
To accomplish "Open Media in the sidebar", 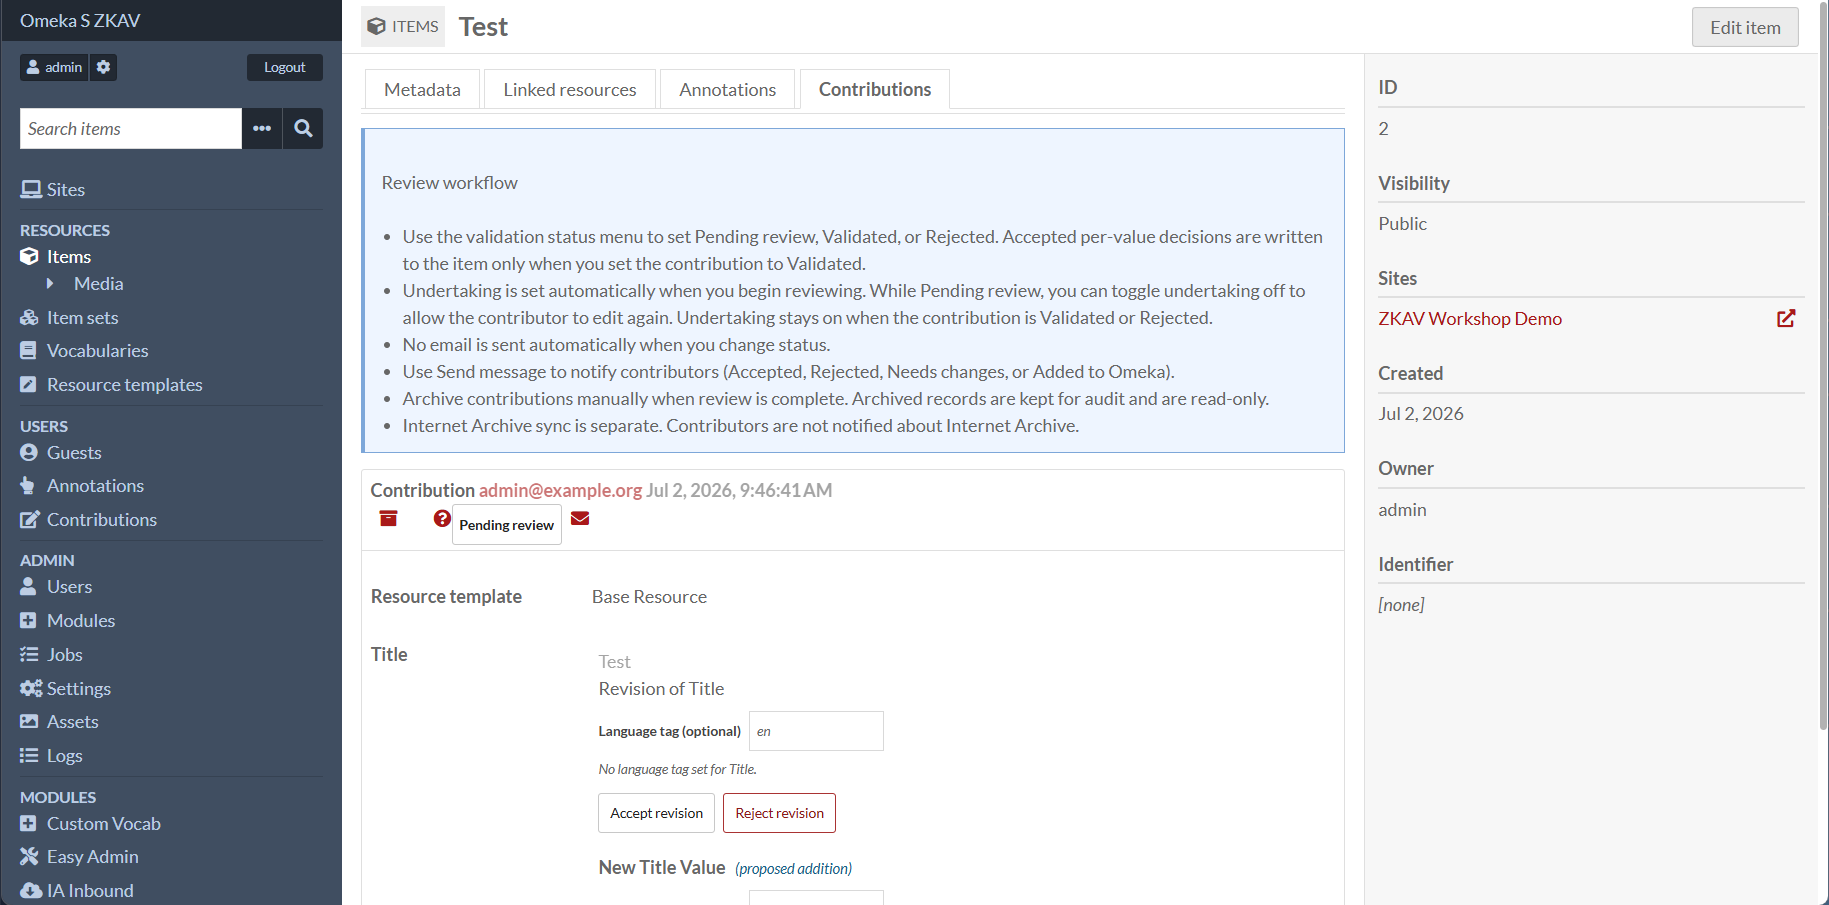I will pos(99,284).
